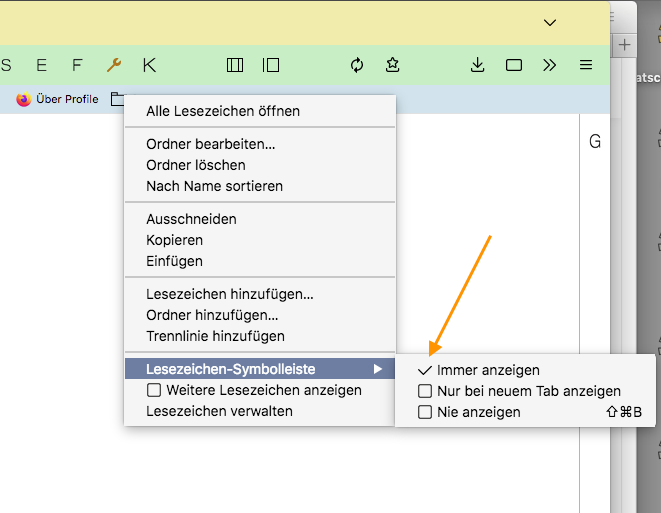661x513 pixels.
Task: Expand the toolbar overflow chevron
Action: tap(549, 65)
